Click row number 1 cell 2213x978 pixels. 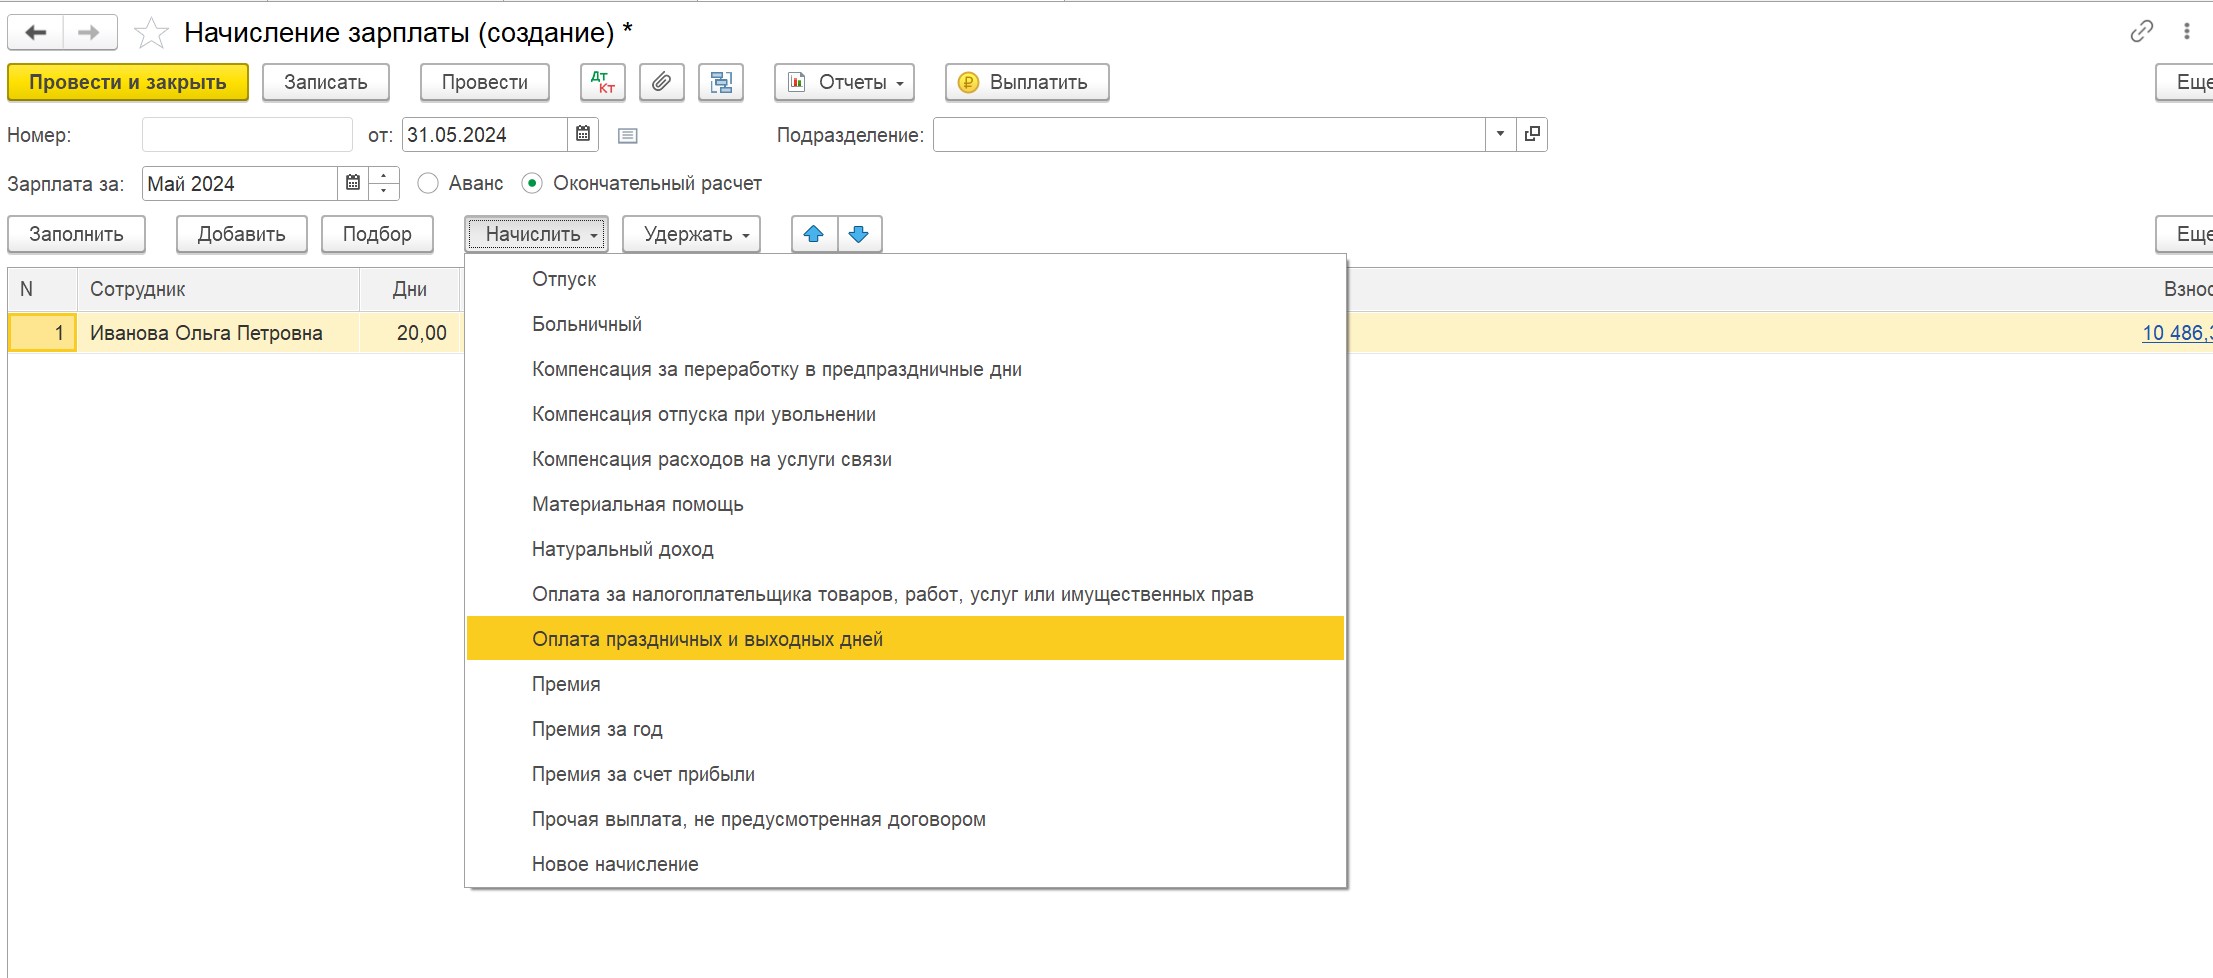tap(42, 333)
